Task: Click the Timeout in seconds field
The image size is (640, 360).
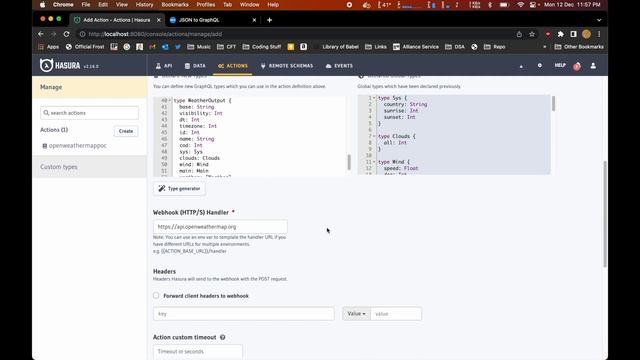Action: point(198,351)
